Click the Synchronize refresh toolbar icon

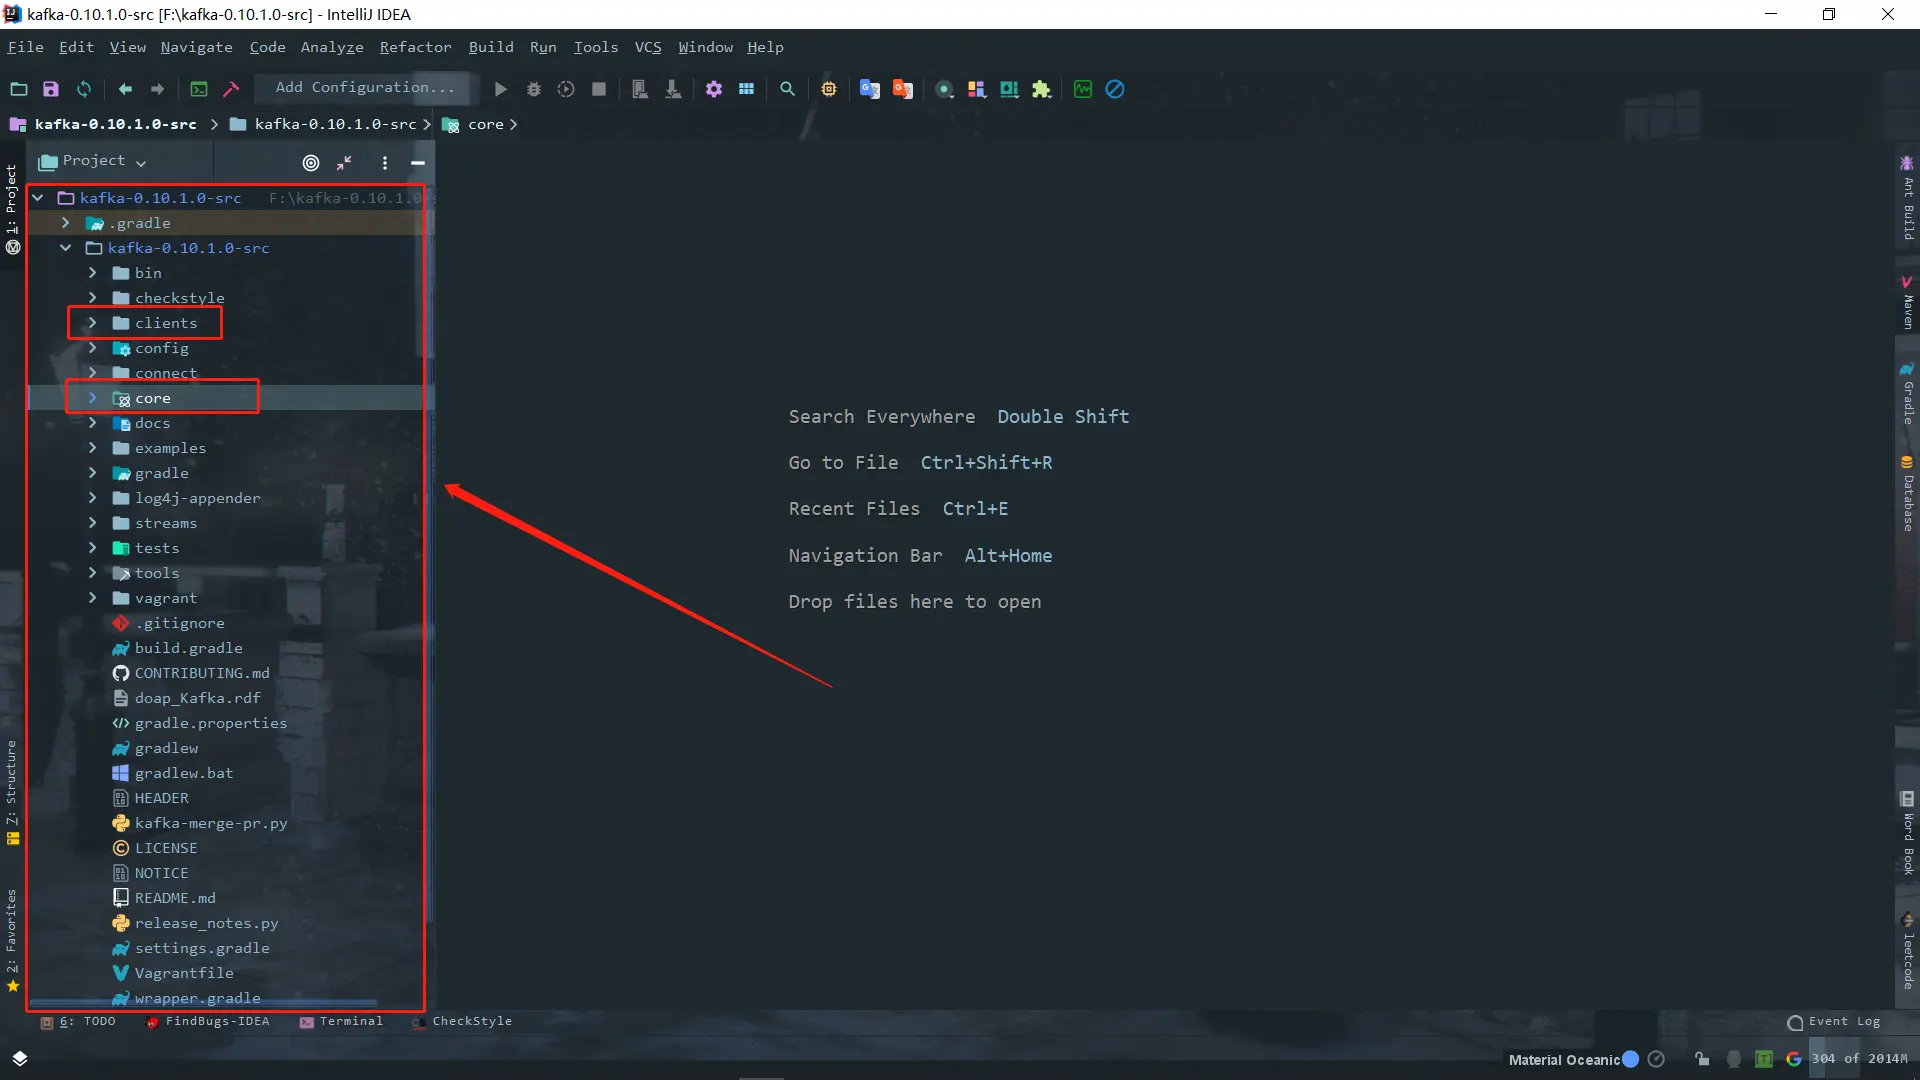click(x=84, y=89)
